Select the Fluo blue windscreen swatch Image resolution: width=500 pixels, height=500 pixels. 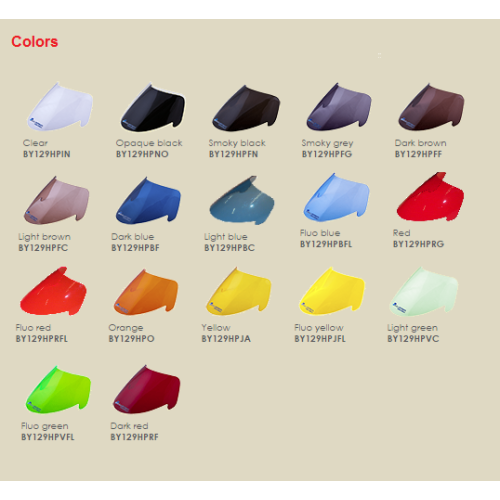(337, 198)
